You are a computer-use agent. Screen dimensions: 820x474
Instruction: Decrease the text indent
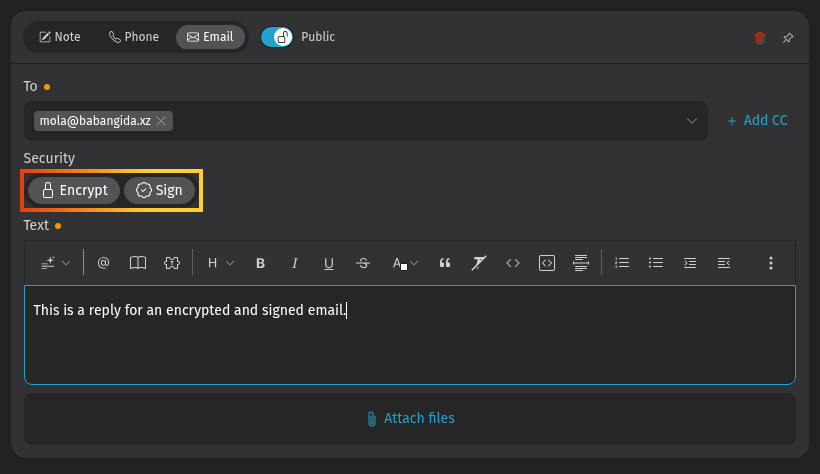724,263
